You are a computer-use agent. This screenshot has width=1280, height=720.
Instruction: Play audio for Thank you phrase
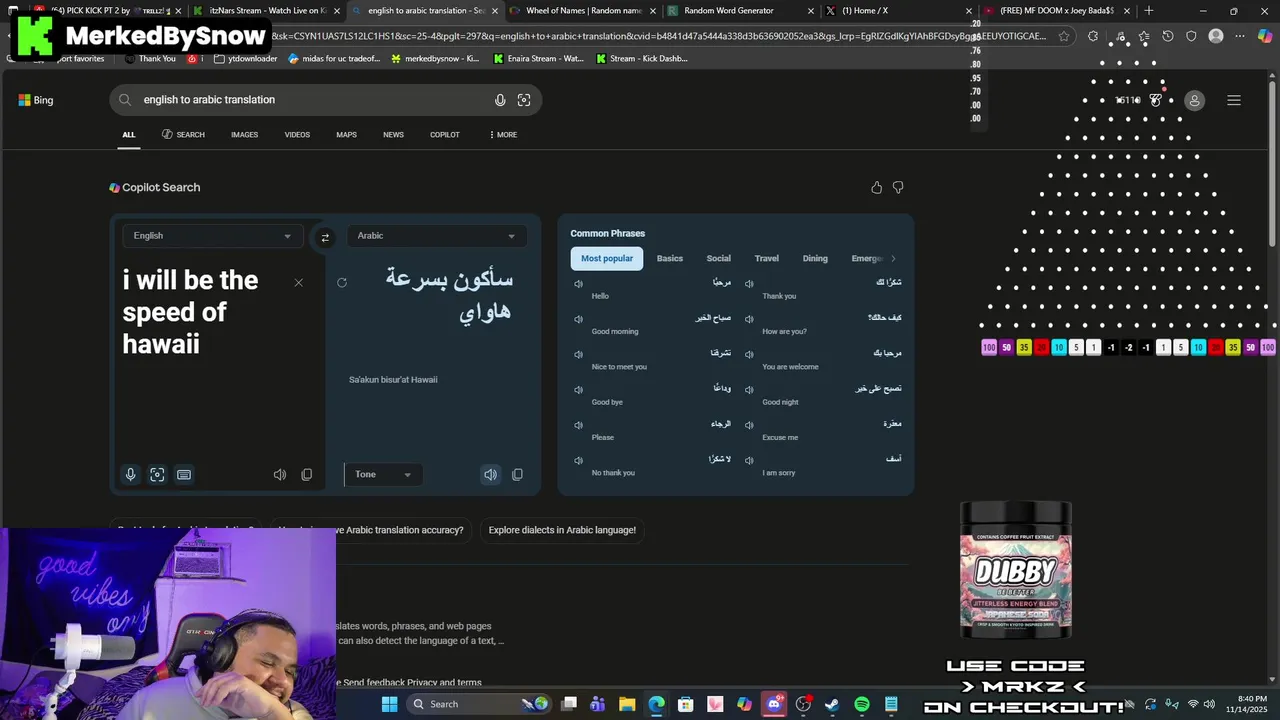click(749, 284)
